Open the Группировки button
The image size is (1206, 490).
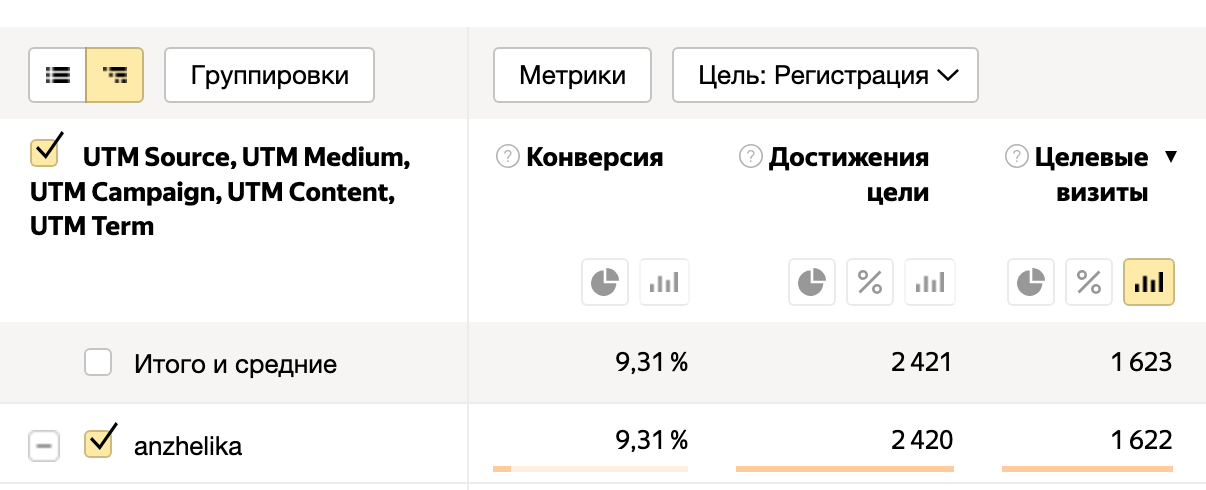coord(269,75)
